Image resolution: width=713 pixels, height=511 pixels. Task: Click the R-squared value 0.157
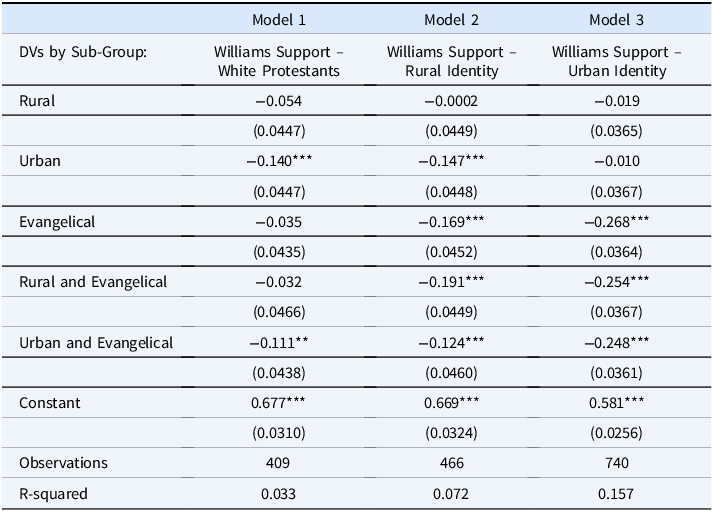(616, 493)
